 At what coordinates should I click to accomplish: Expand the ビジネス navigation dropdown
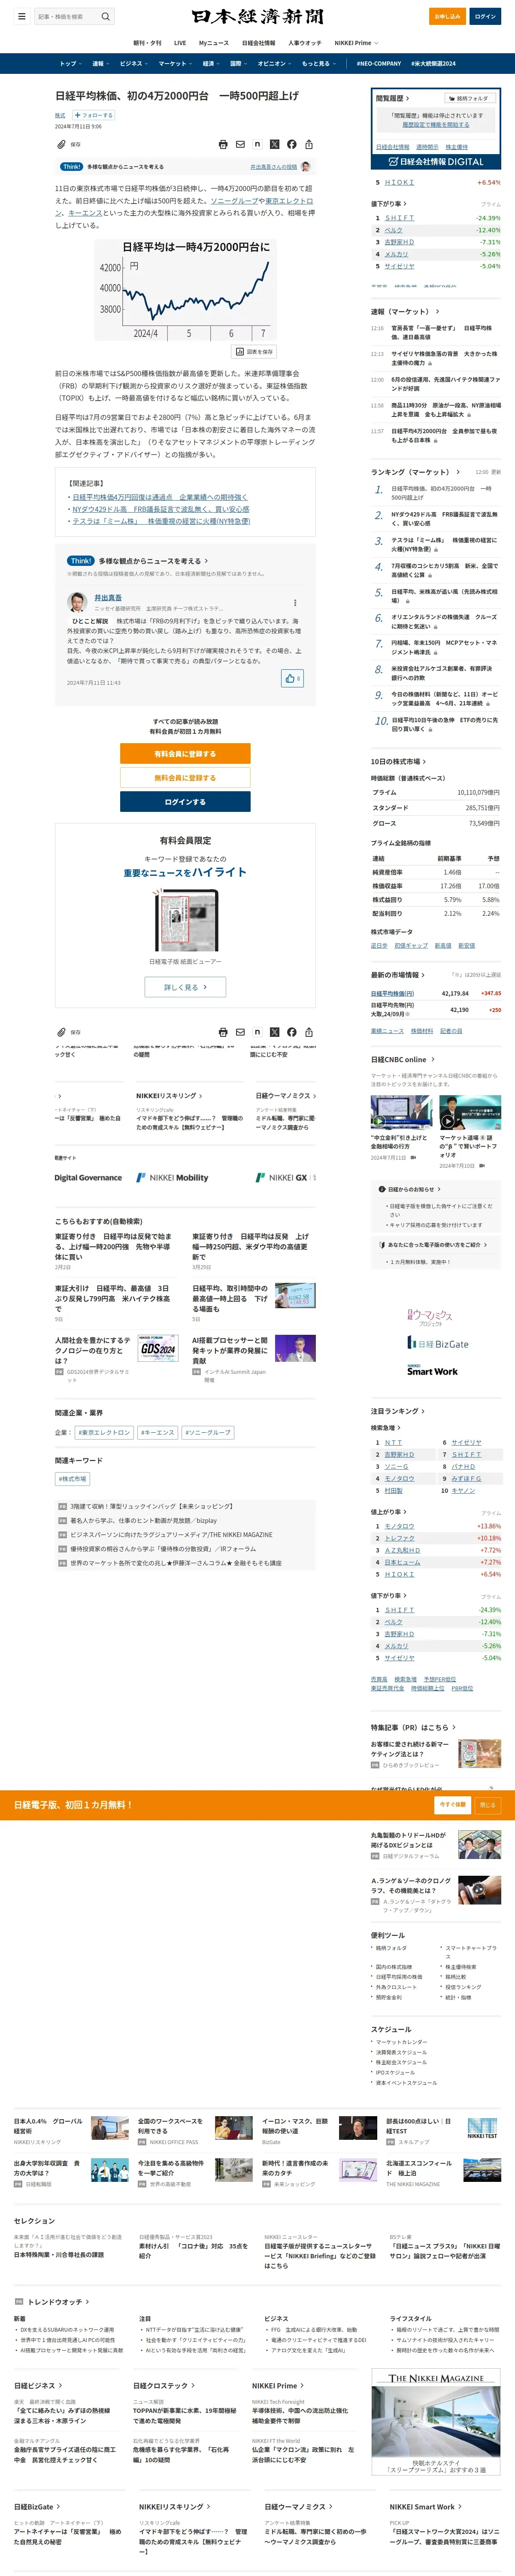click(x=134, y=63)
